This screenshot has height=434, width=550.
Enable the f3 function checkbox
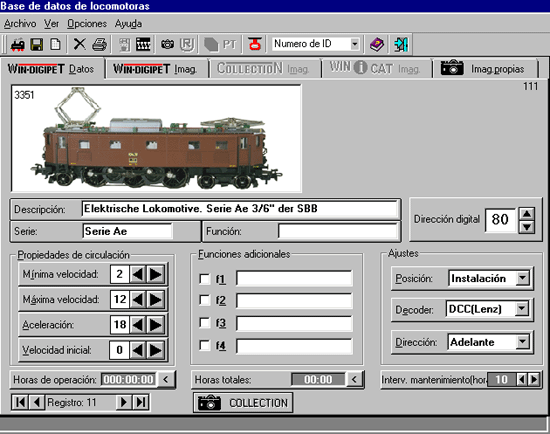coord(204,323)
